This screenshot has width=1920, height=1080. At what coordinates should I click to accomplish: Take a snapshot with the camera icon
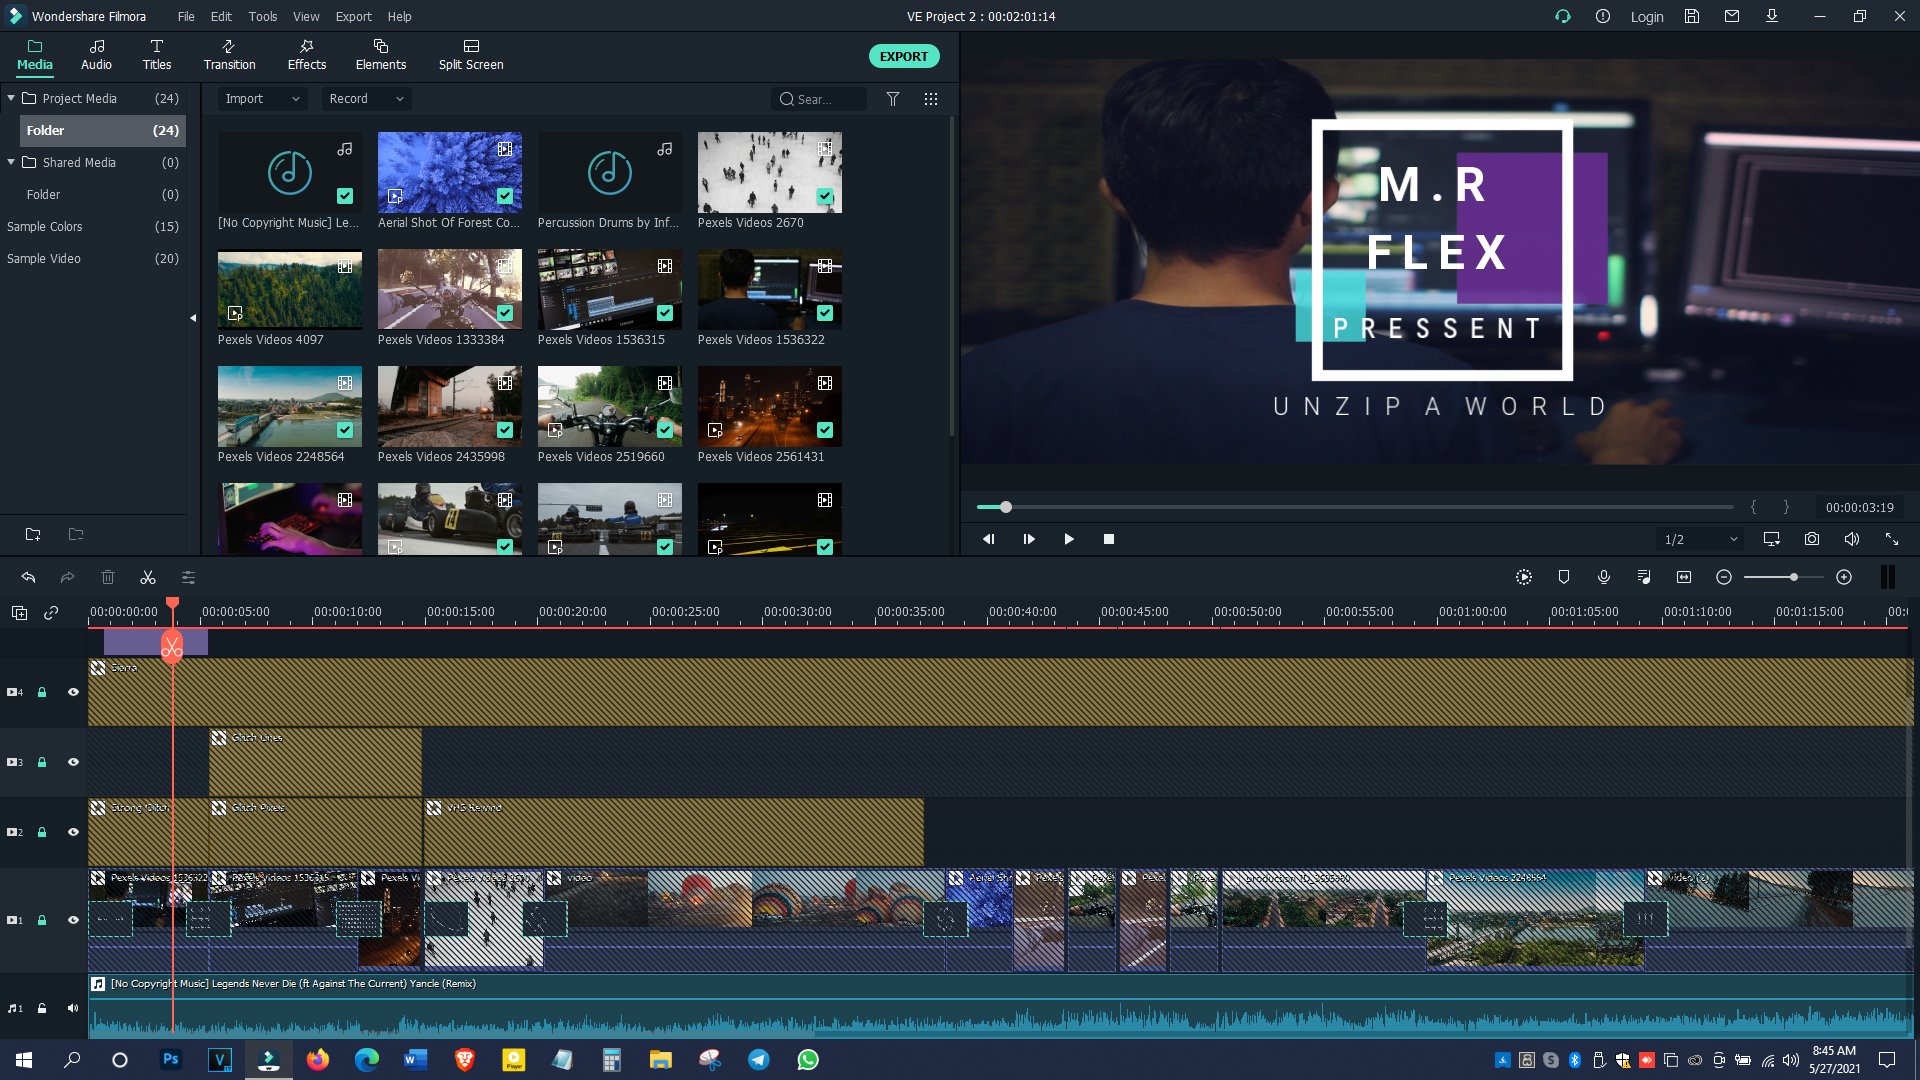(x=1811, y=539)
